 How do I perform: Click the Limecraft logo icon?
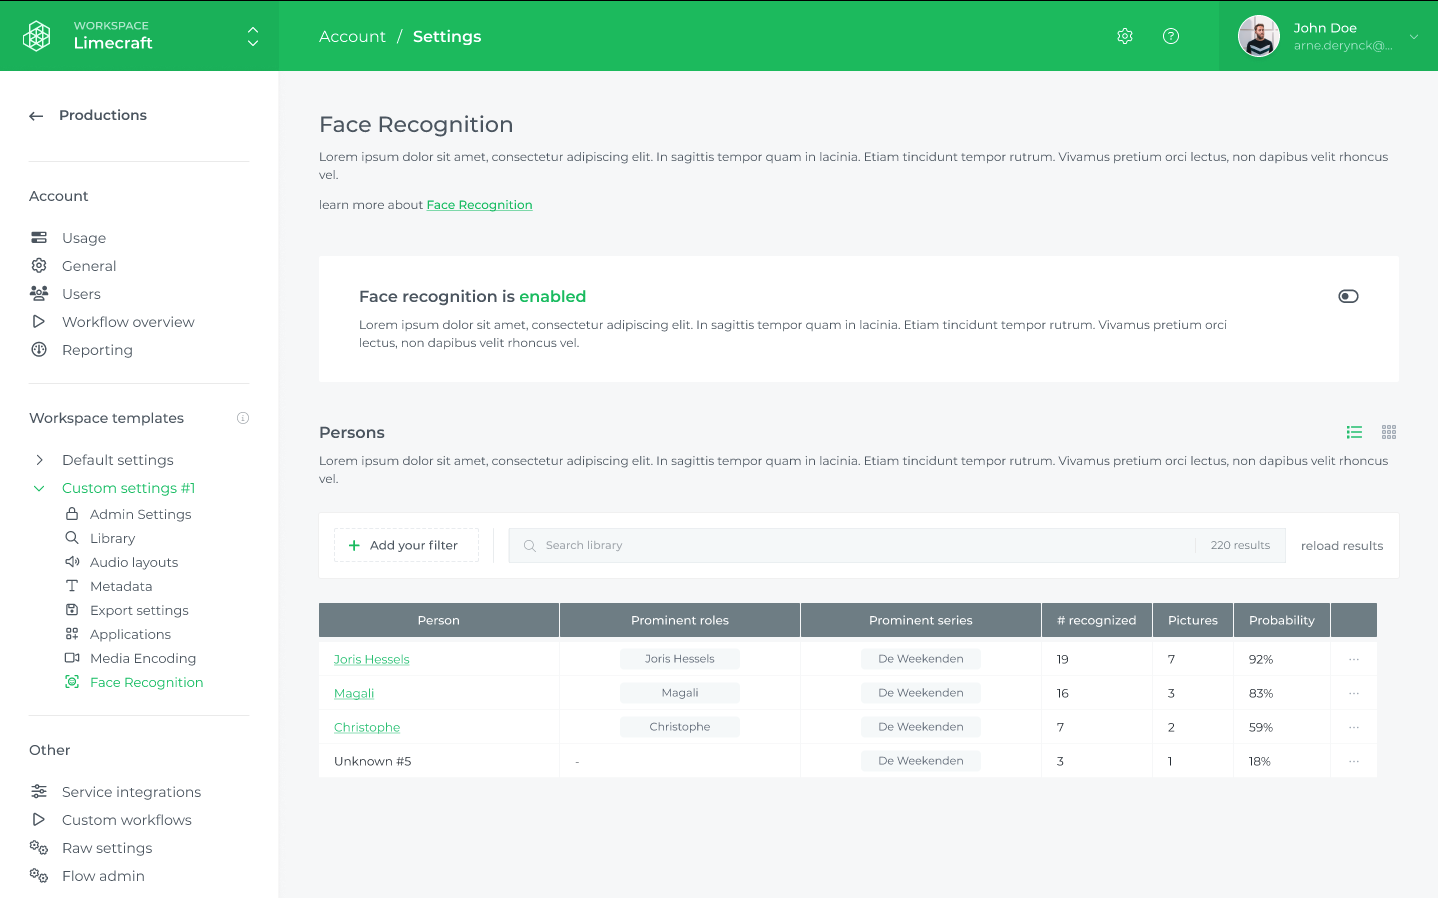37,36
